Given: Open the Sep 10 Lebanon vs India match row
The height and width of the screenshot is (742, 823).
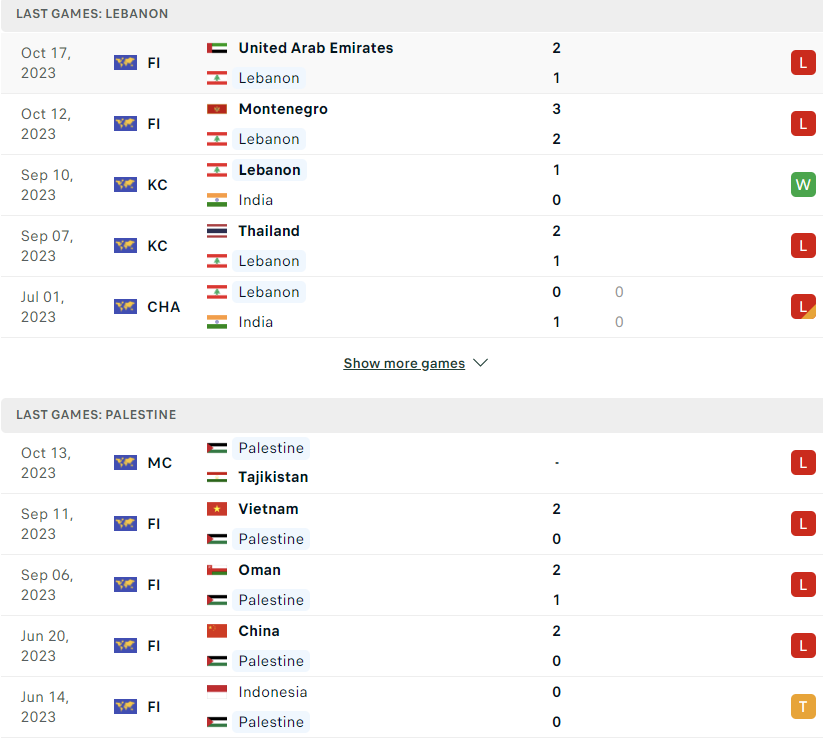Looking at the screenshot, I should tap(412, 185).
